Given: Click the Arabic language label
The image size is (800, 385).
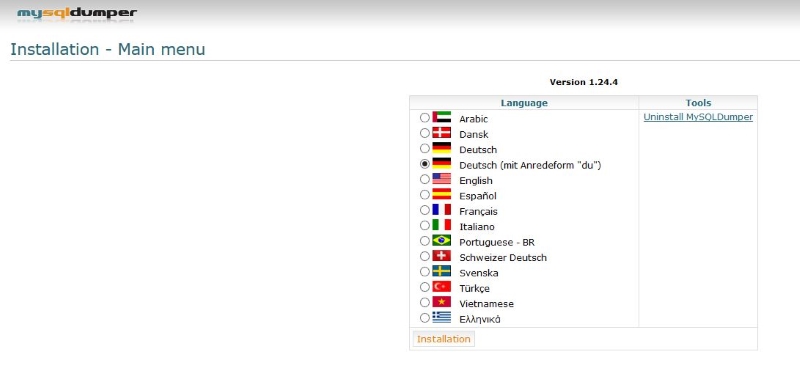Looking at the screenshot, I should [x=473, y=119].
